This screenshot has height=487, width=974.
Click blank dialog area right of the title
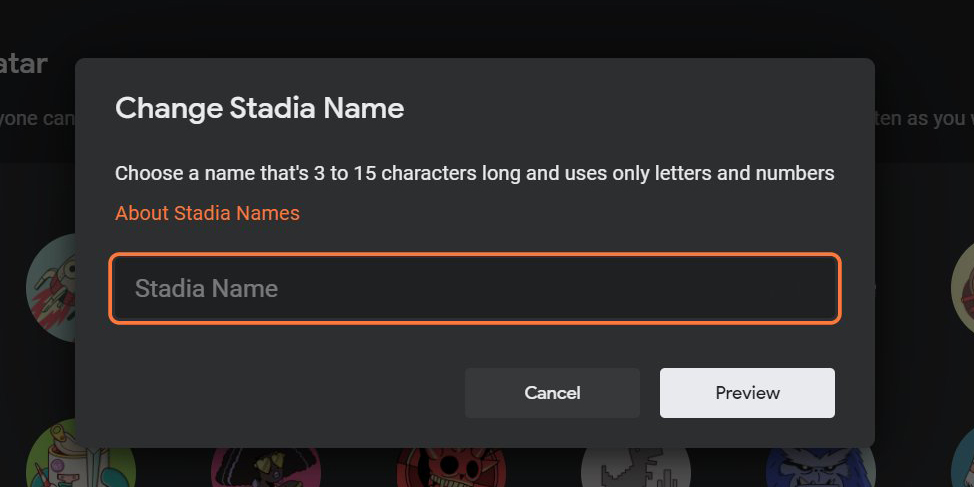(640, 108)
